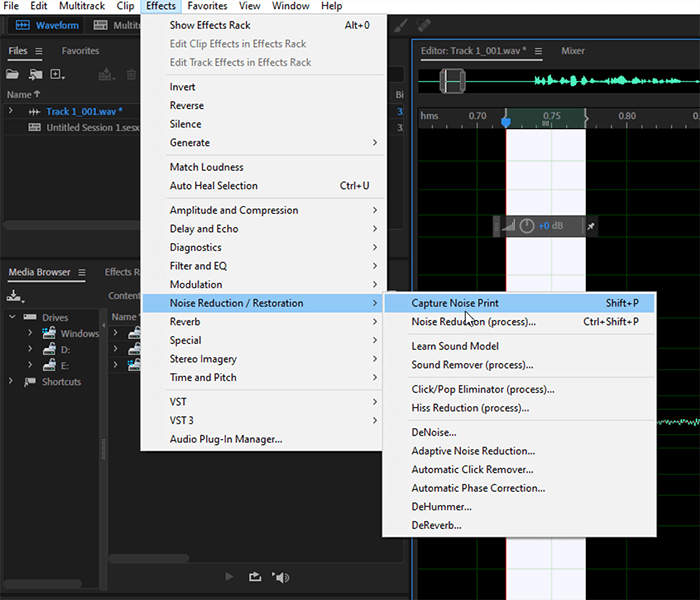Screen dimensions: 700x600
Task: Click the New File icon in Files panel
Action: click(57, 74)
